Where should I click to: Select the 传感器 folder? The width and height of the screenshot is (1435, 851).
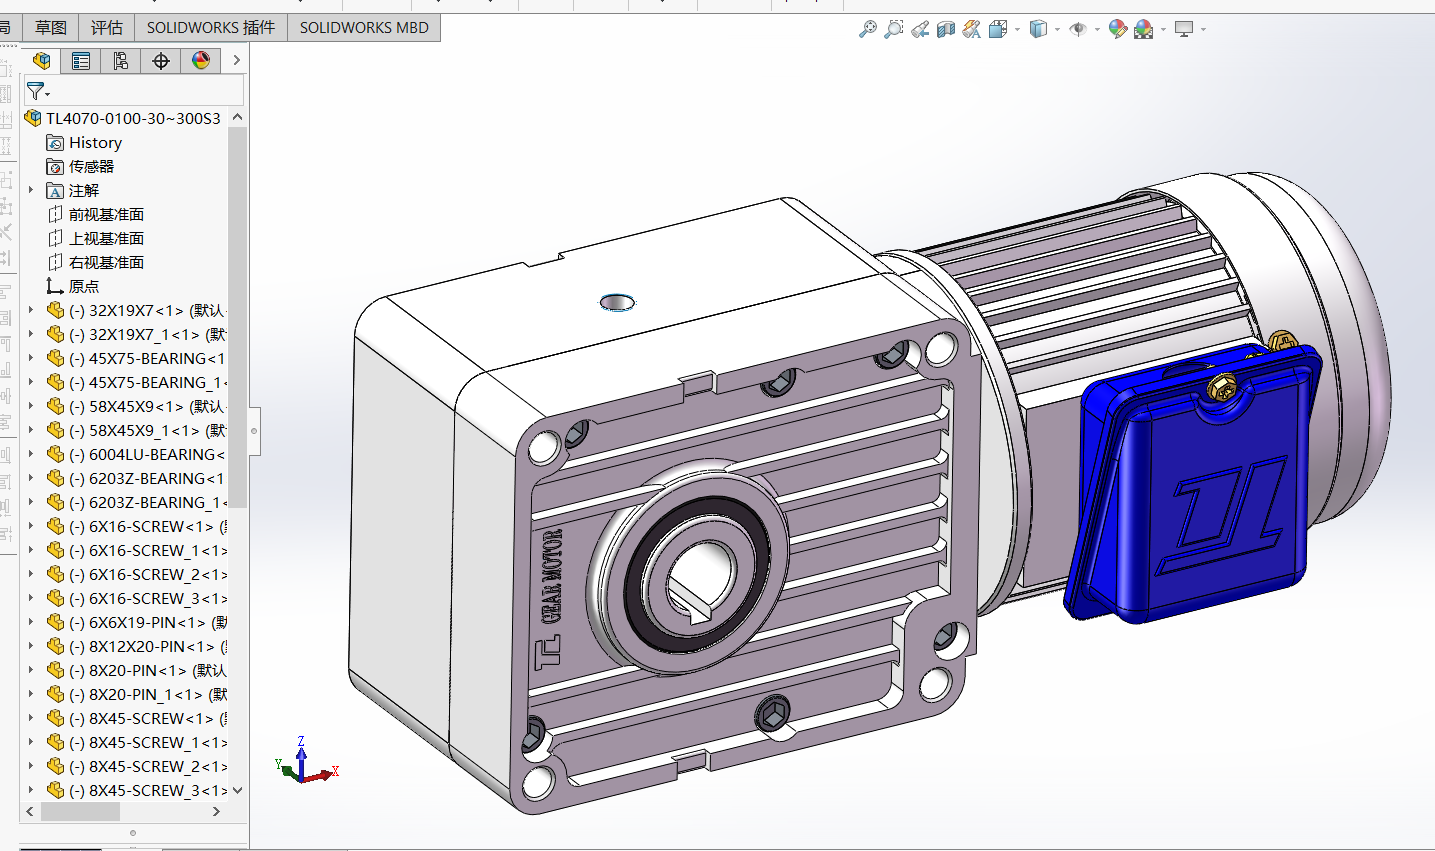[81, 167]
